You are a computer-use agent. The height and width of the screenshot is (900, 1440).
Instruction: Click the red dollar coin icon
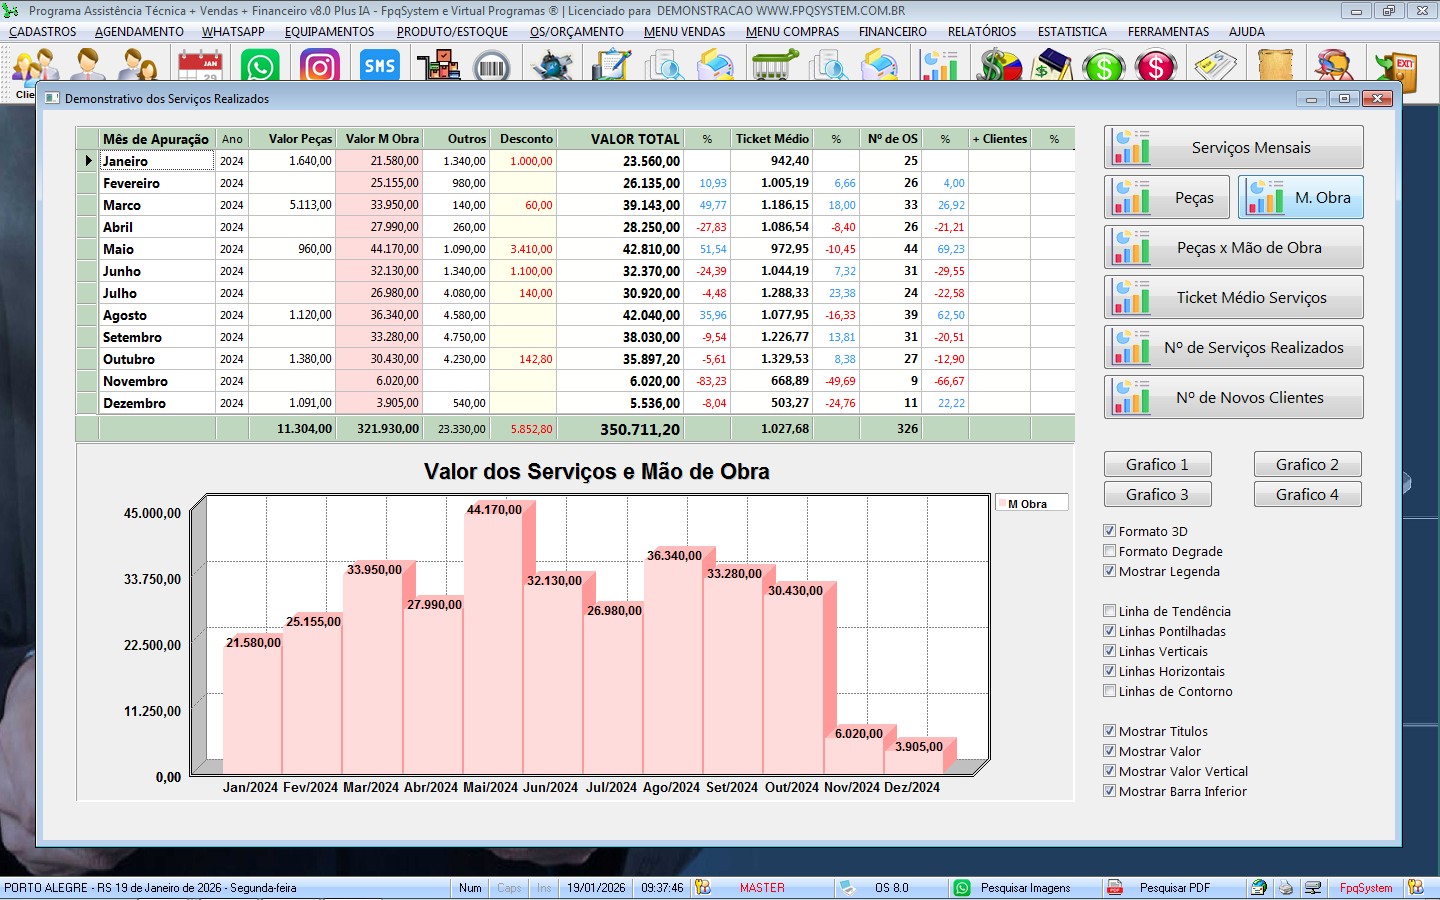1155,68
